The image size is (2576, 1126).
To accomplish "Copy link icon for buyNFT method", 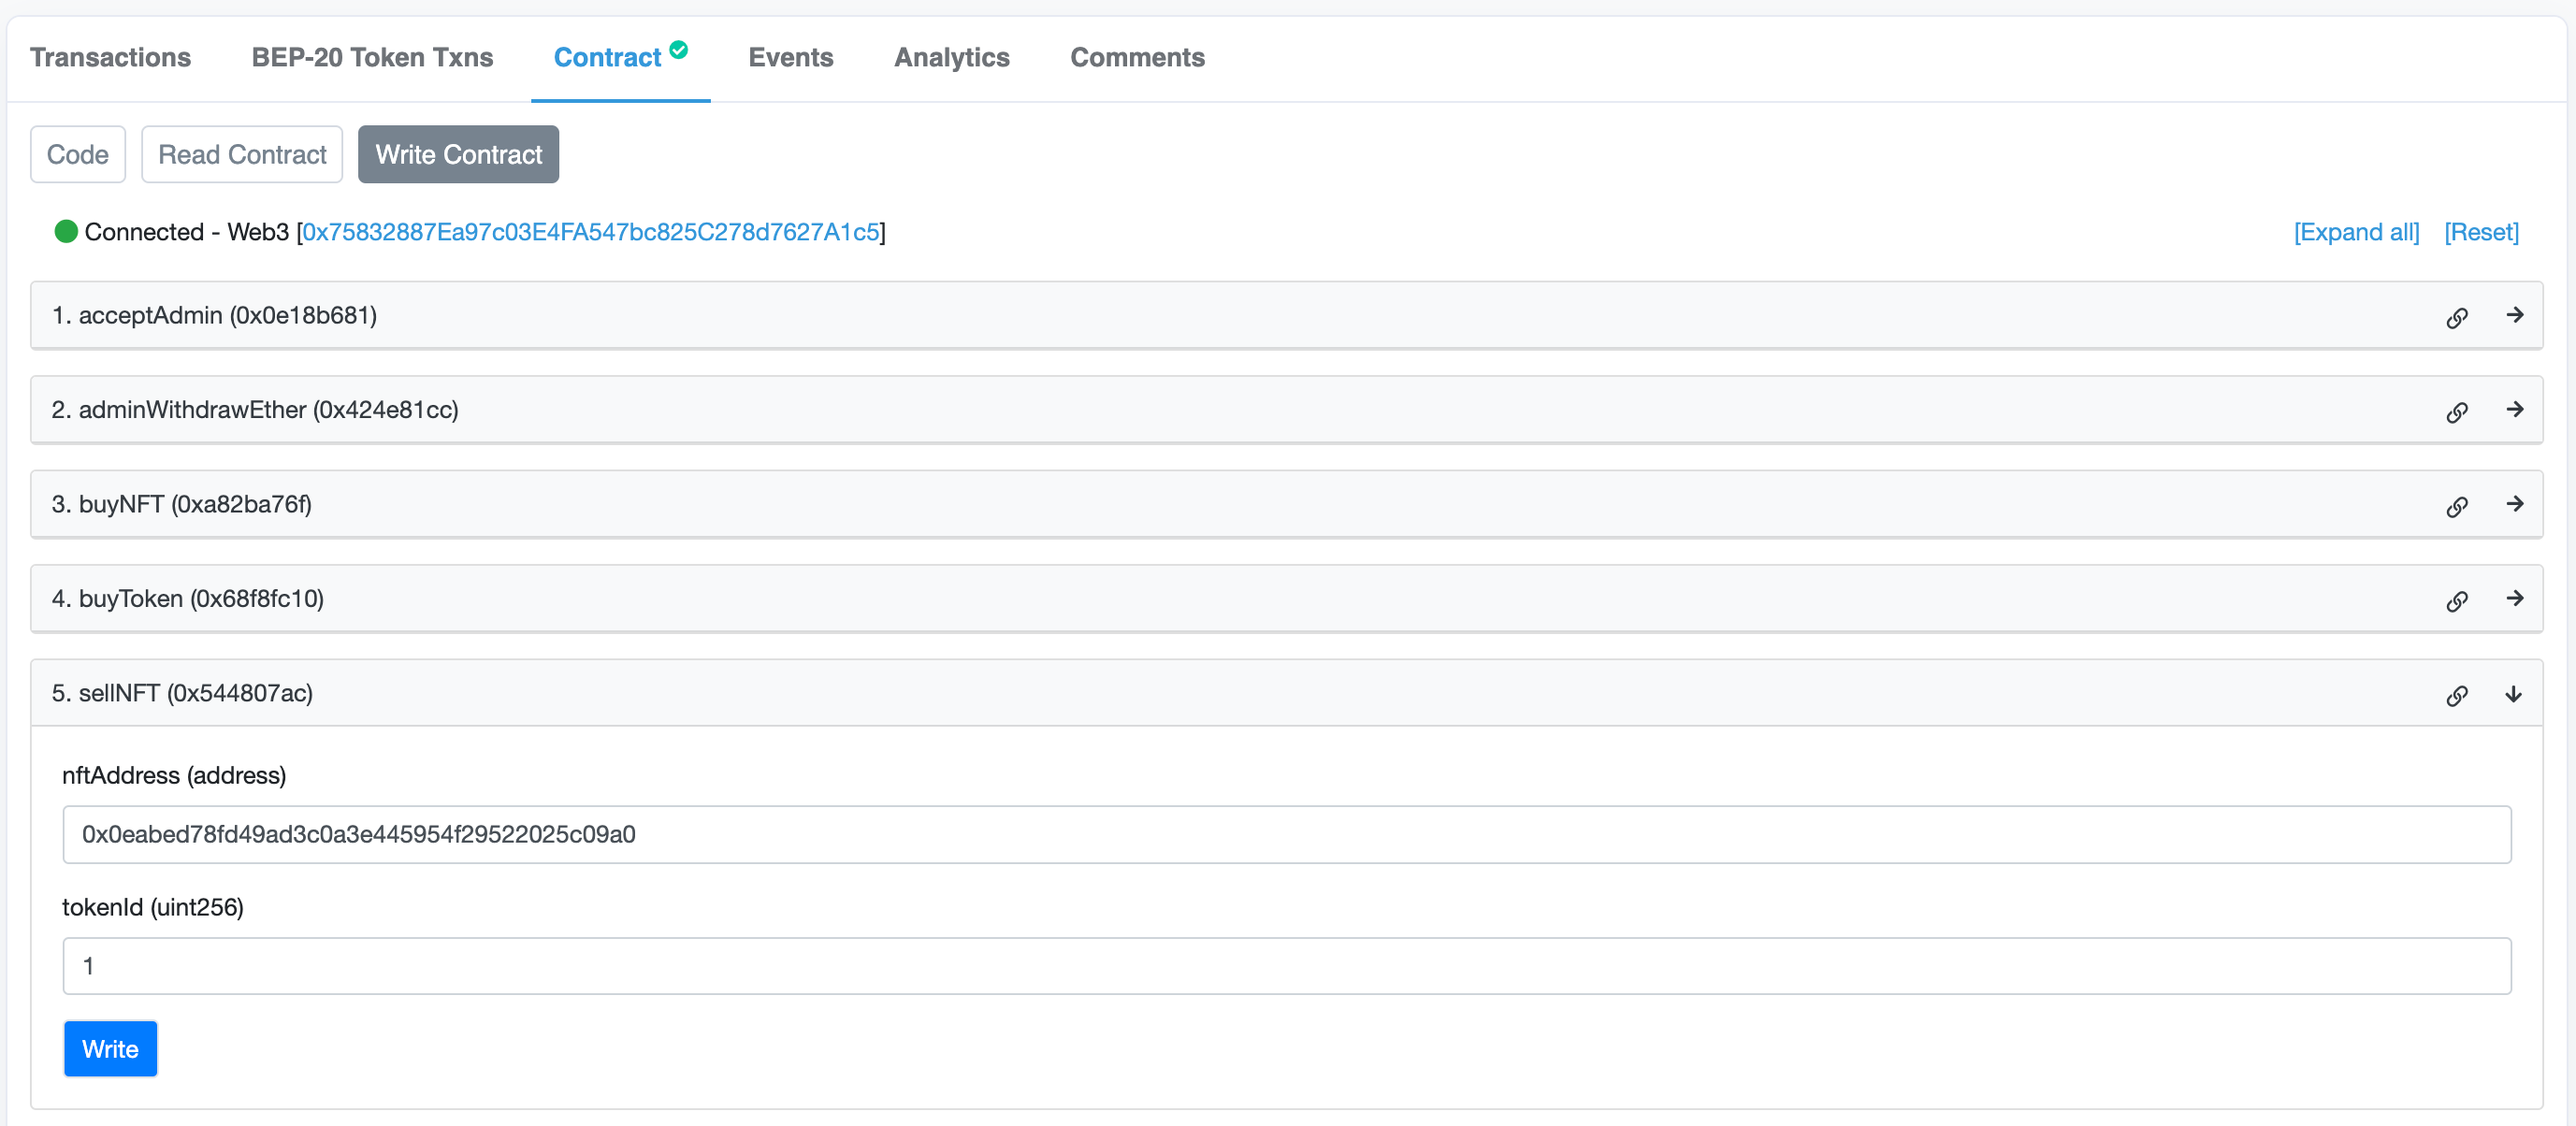I will tap(2457, 506).
